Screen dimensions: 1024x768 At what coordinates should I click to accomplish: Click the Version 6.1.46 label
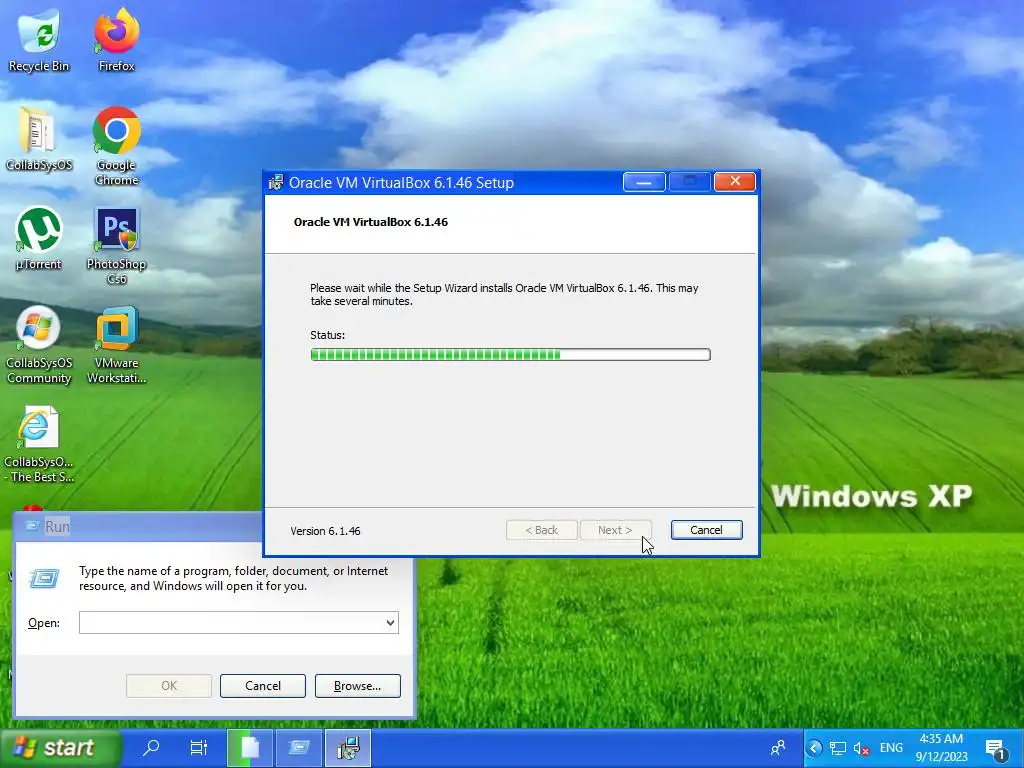tap(325, 531)
